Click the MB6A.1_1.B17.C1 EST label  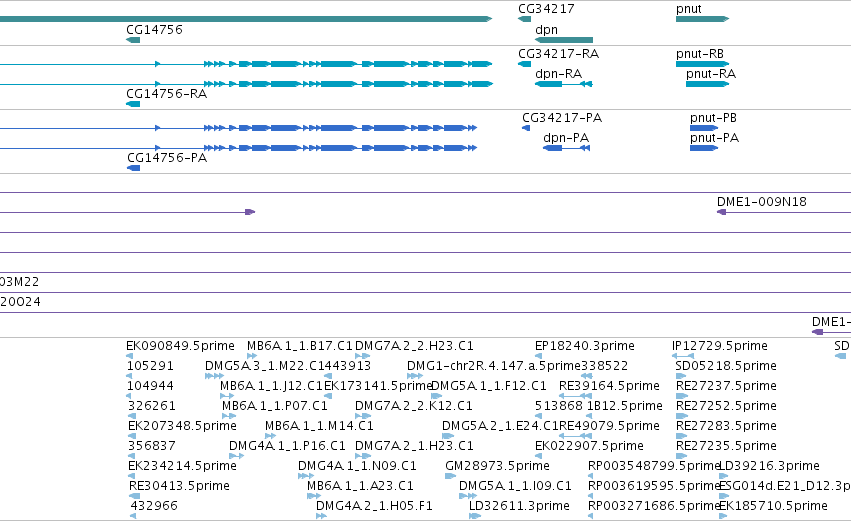[300, 346]
